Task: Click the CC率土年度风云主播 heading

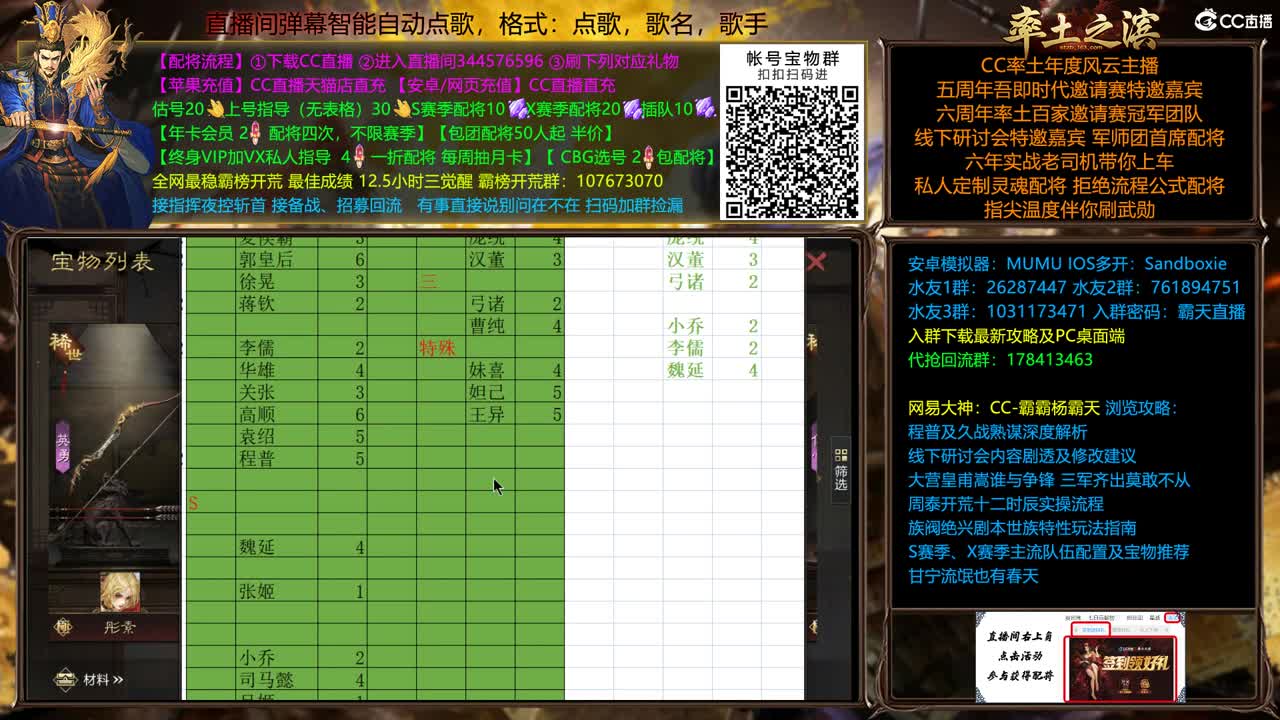Action: (1069, 66)
